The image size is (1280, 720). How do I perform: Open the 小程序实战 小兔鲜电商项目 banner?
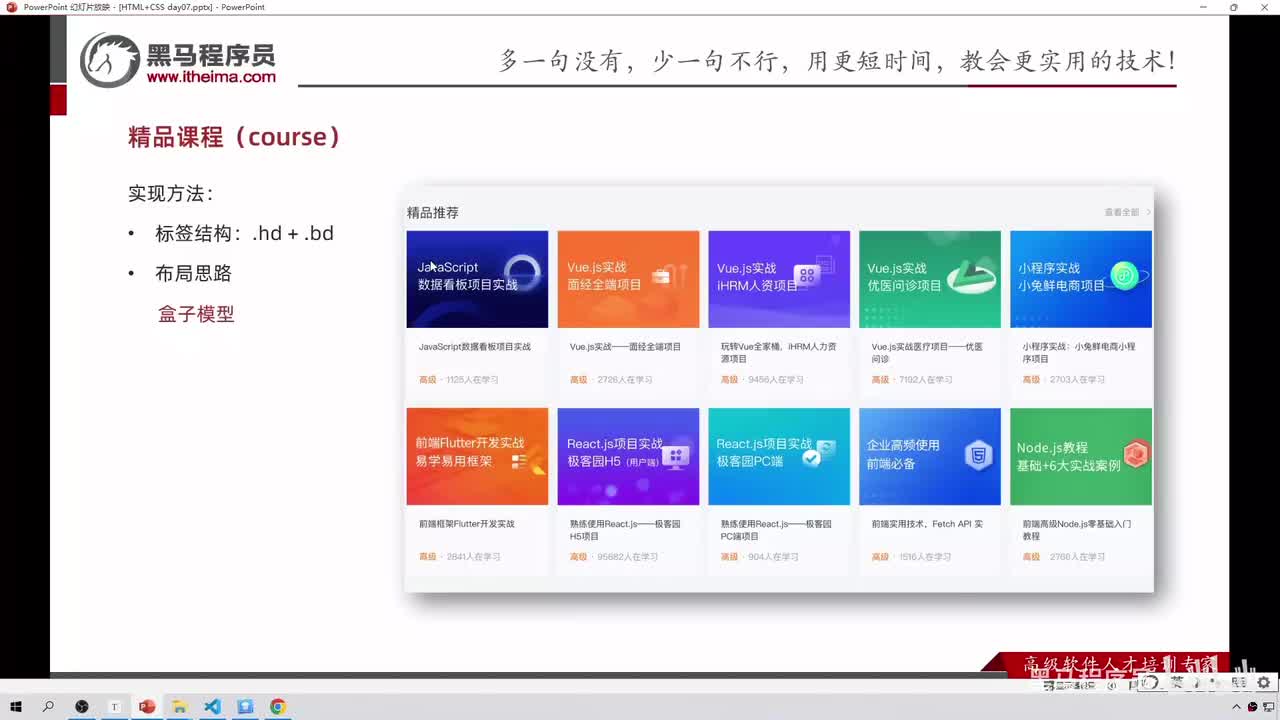1081,279
